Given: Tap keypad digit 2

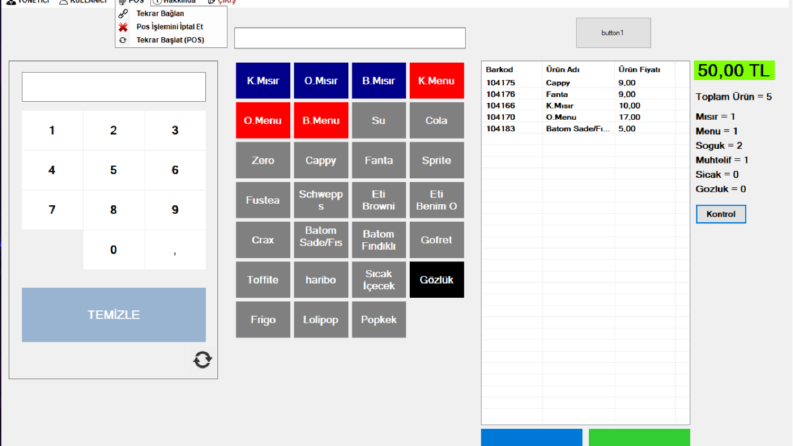Looking at the screenshot, I should pyautogui.click(x=113, y=130).
